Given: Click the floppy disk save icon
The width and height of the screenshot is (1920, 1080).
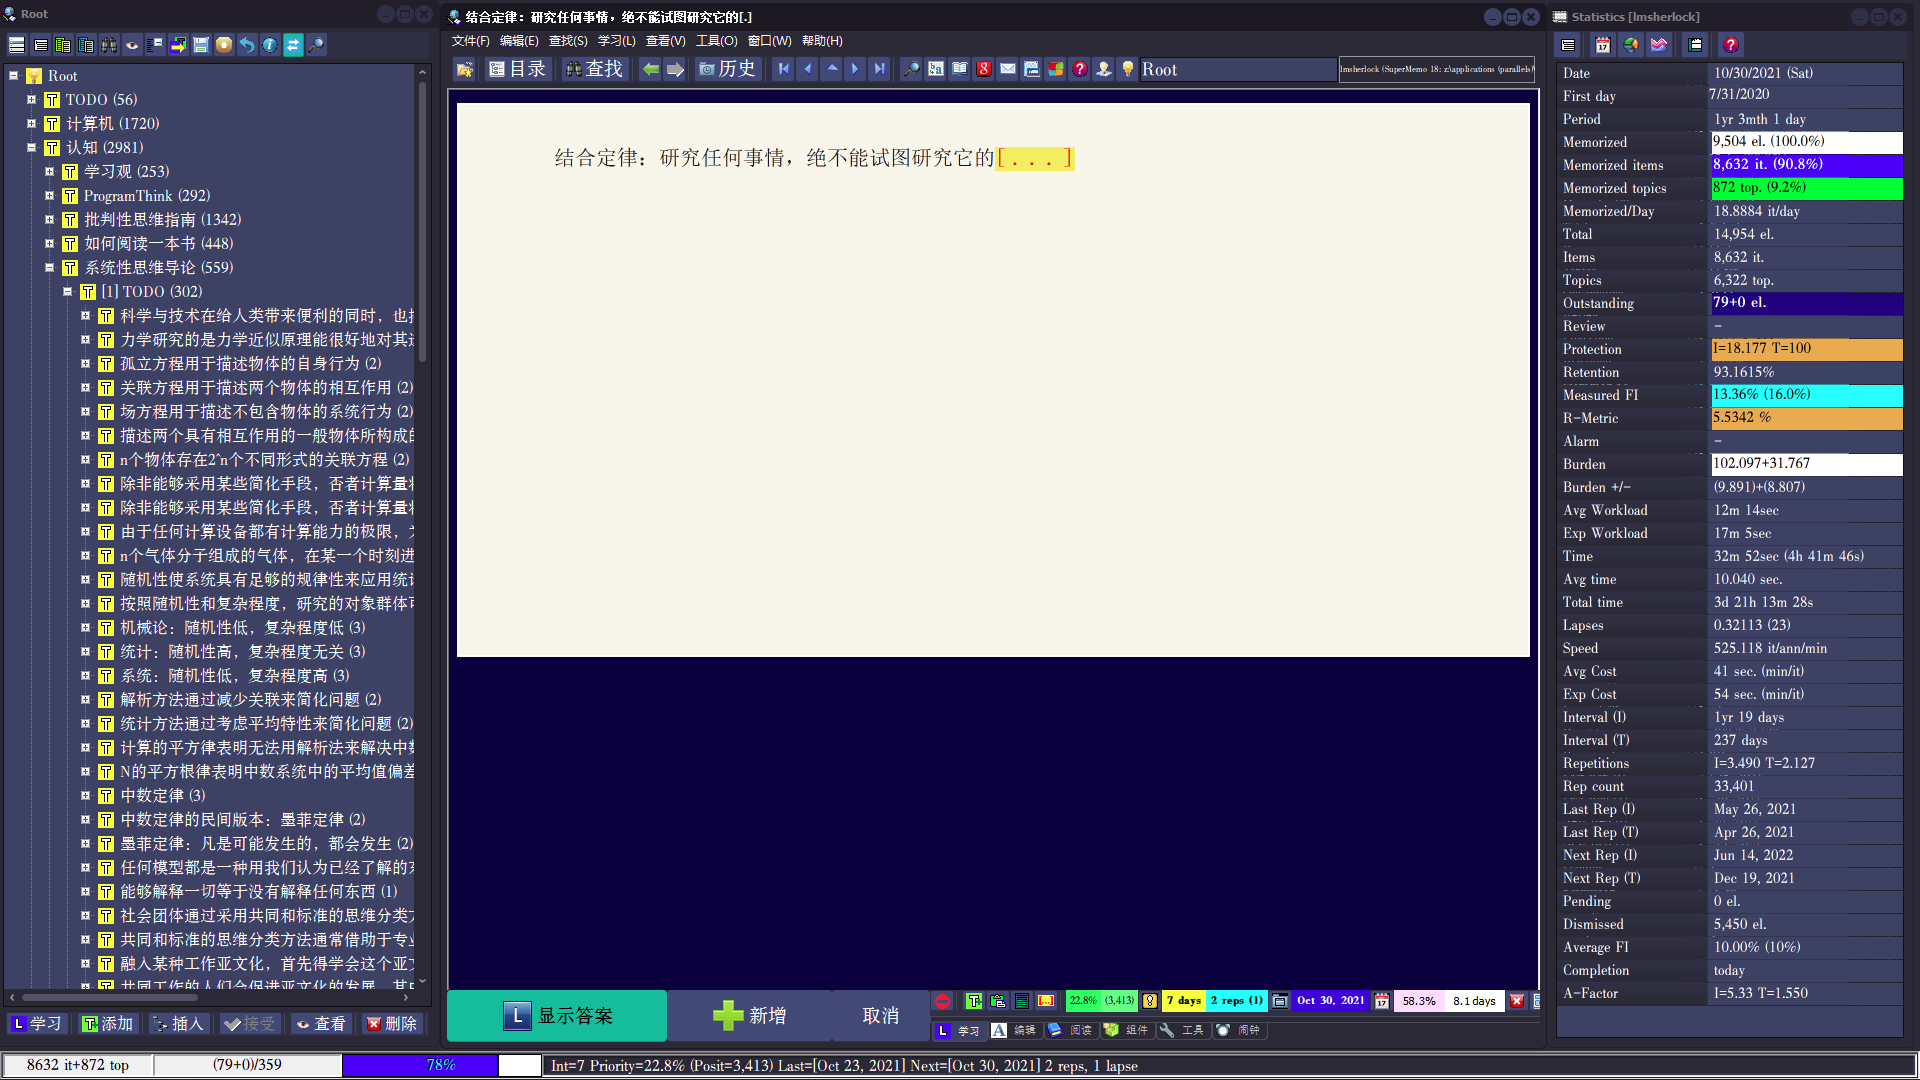Looking at the screenshot, I should 201,45.
